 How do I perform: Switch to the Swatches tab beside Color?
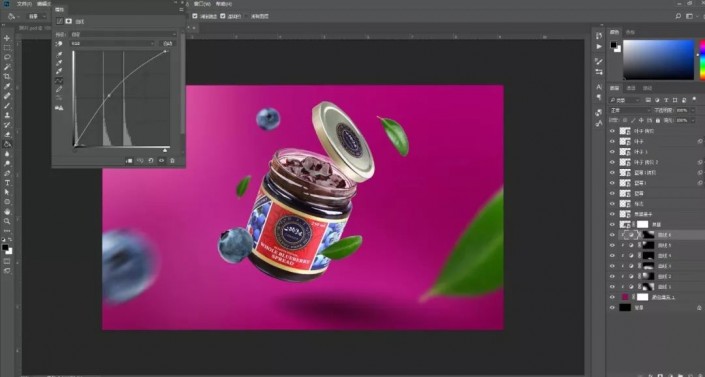pyautogui.click(x=631, y=32)
